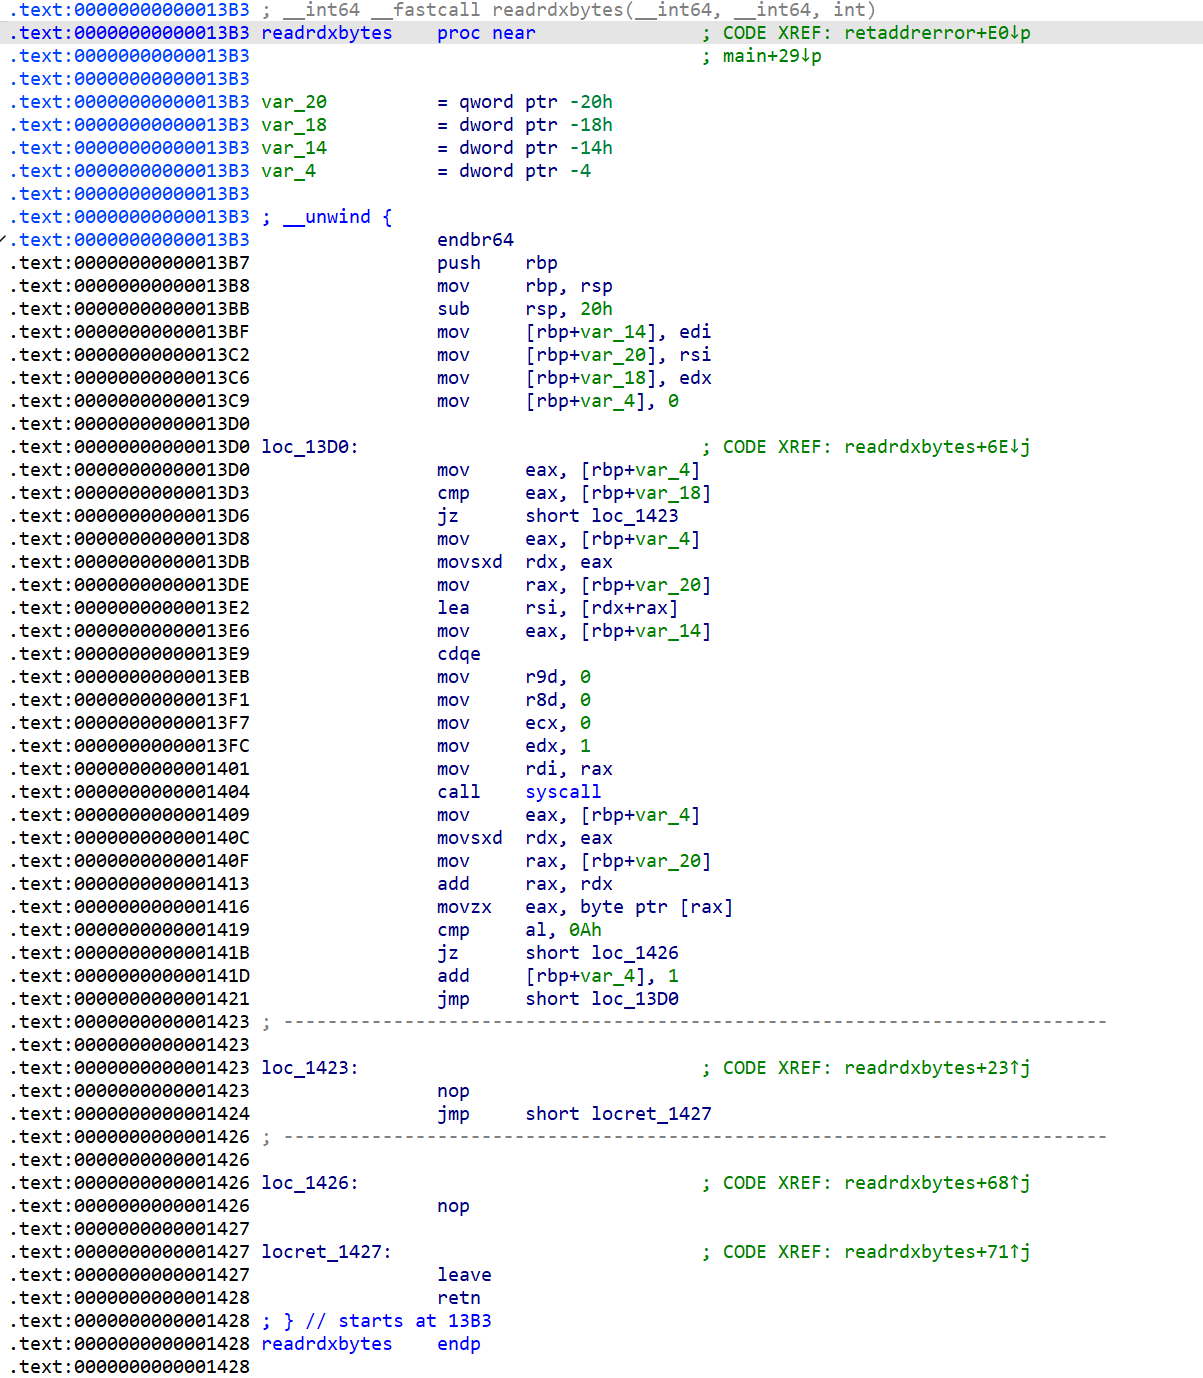
Task: Click the locret_1427 jump target operand
Action: [651, 1114]
